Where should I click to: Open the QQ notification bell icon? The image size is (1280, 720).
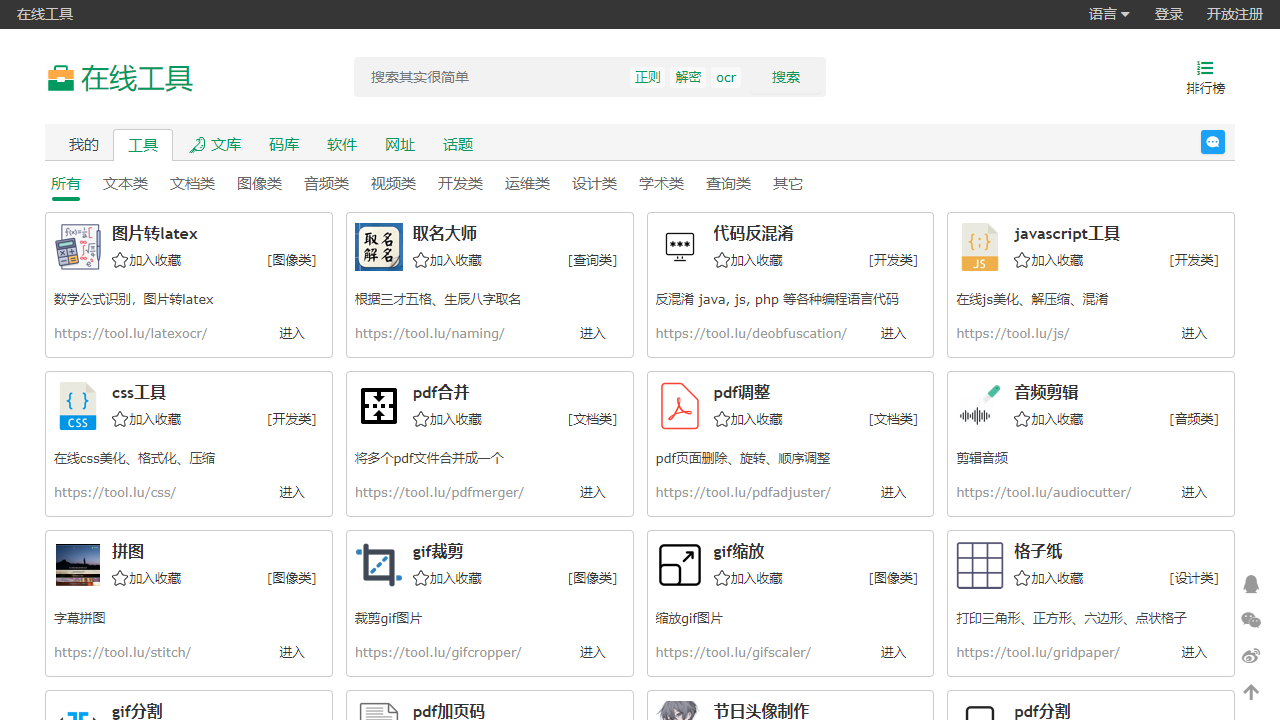[x=1251, y=584]
